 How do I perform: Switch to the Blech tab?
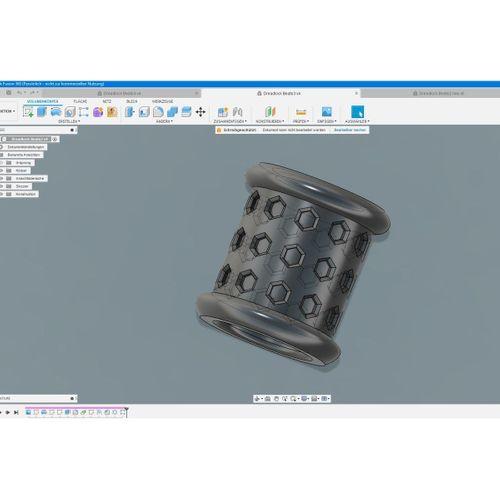click(x=132, y=101)
